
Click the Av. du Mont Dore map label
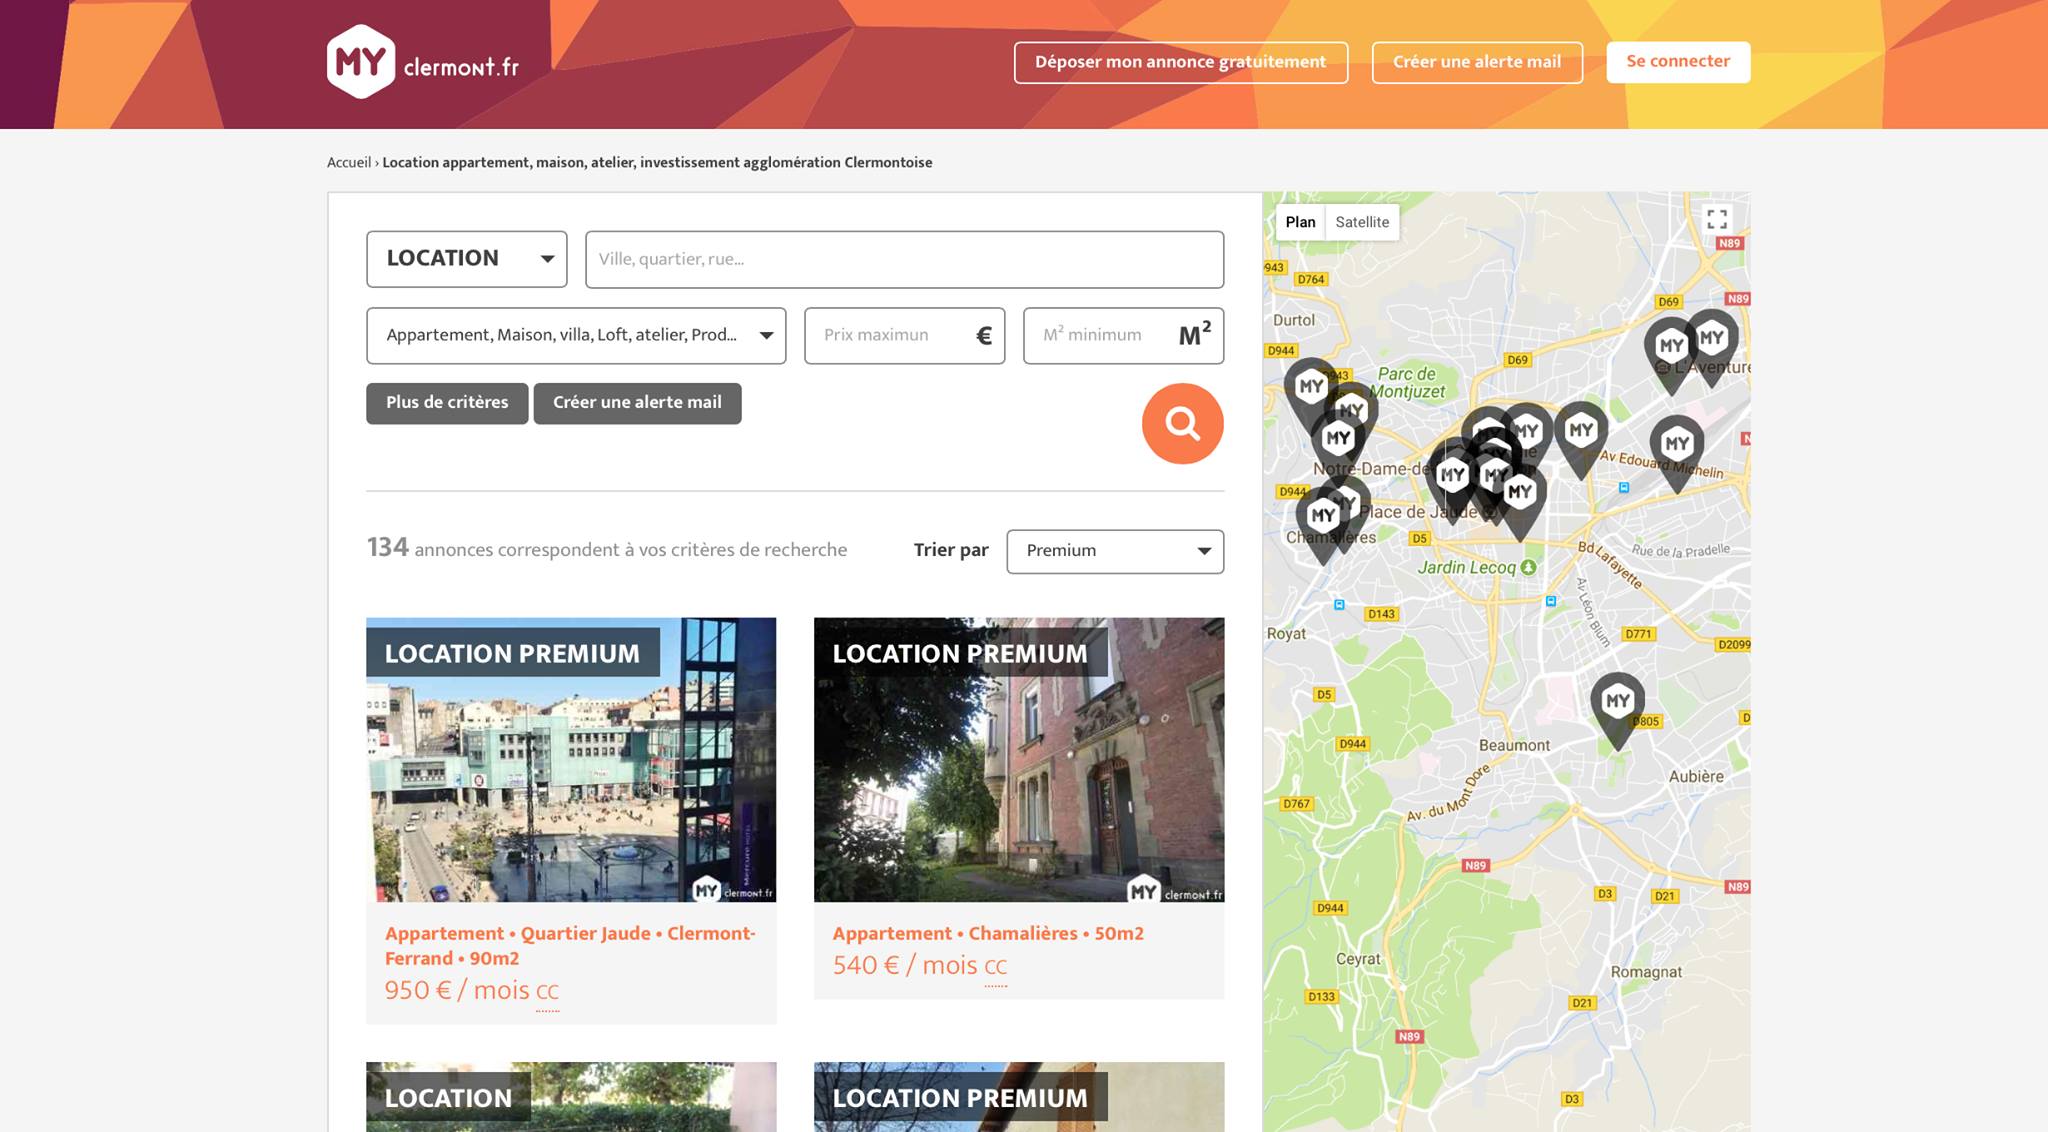[x=1449, y=794]
